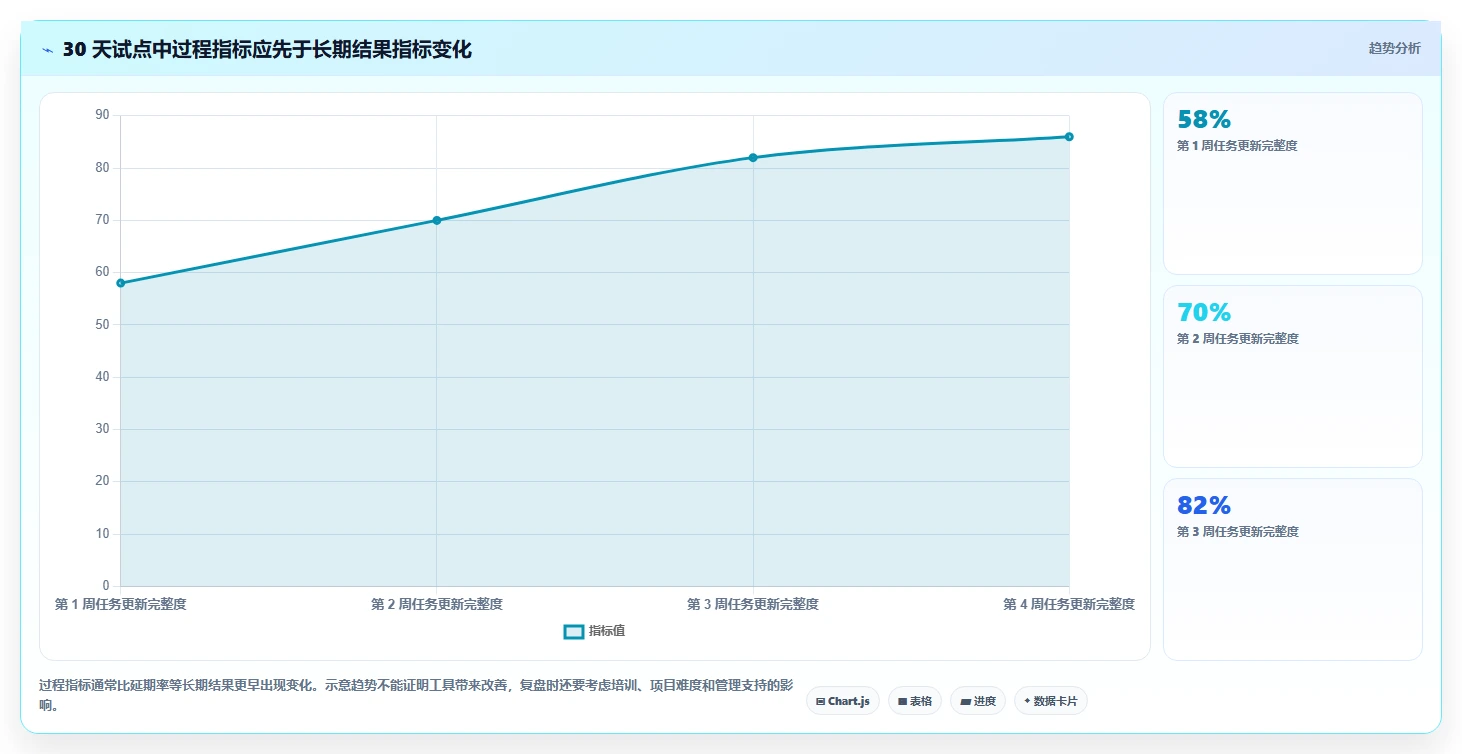The image size is (1462, 754).
Task: Select the 数据卡片 tag pill
Action: pos(1050,701)
